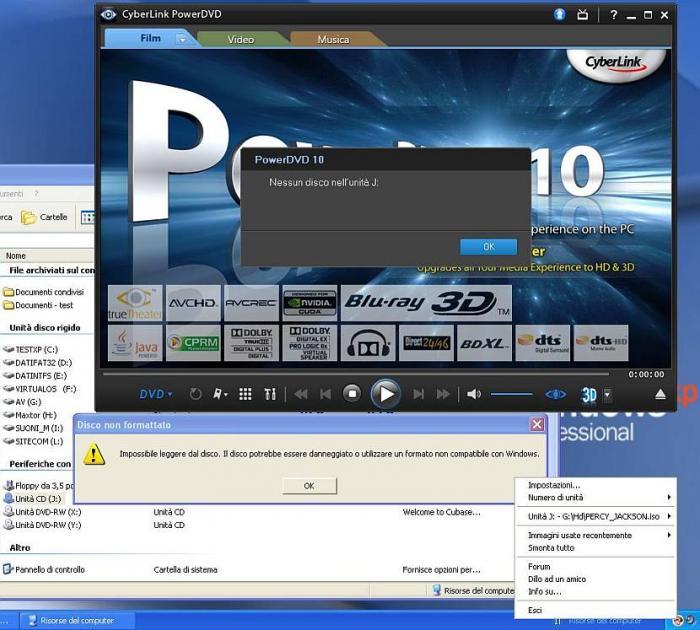Click the CyberLink logo badge
Image resolution: width=700 pixels, height=630 pixels.
pos(616,64)
